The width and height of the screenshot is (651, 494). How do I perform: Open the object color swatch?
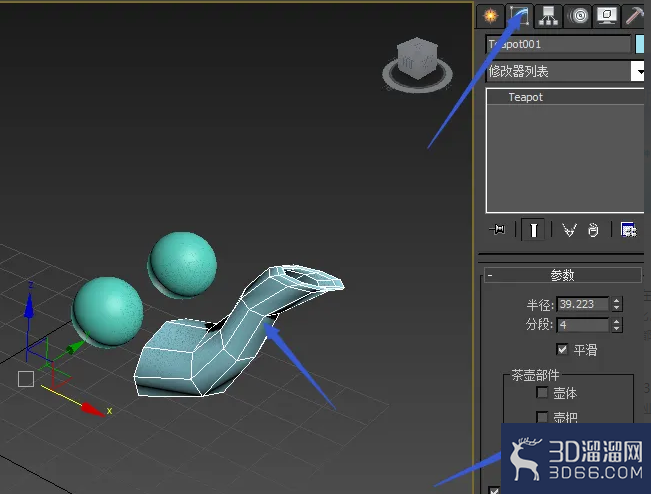(640, 44)
